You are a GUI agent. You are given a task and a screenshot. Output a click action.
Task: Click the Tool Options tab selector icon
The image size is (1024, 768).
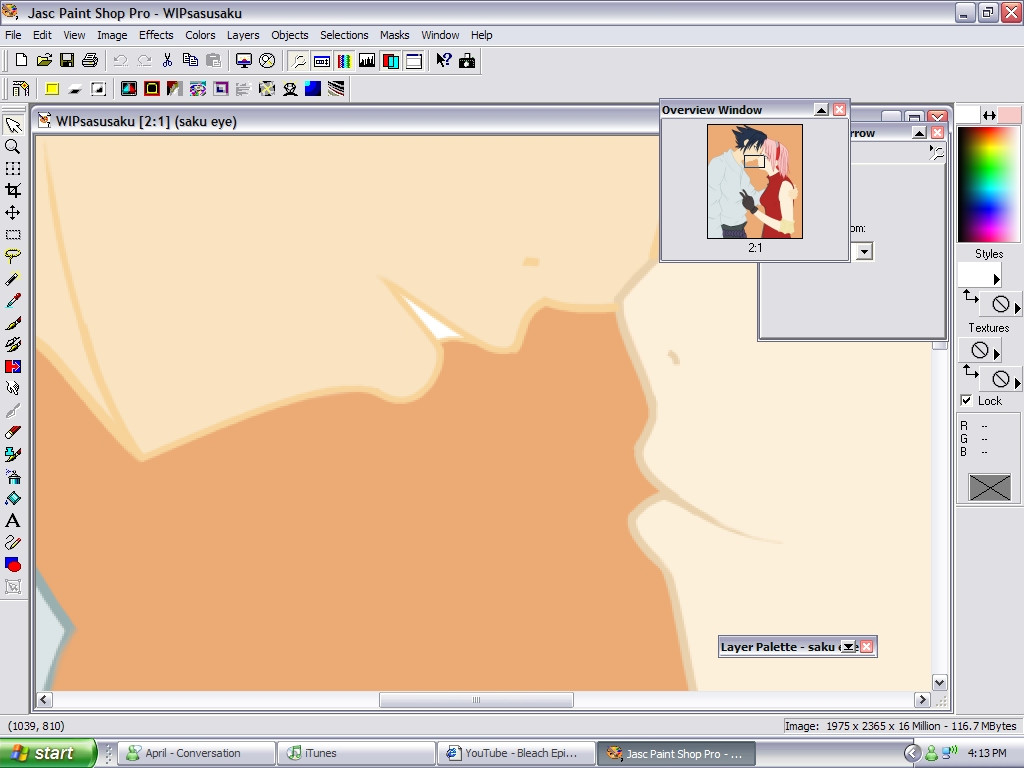tap(936, 153)
